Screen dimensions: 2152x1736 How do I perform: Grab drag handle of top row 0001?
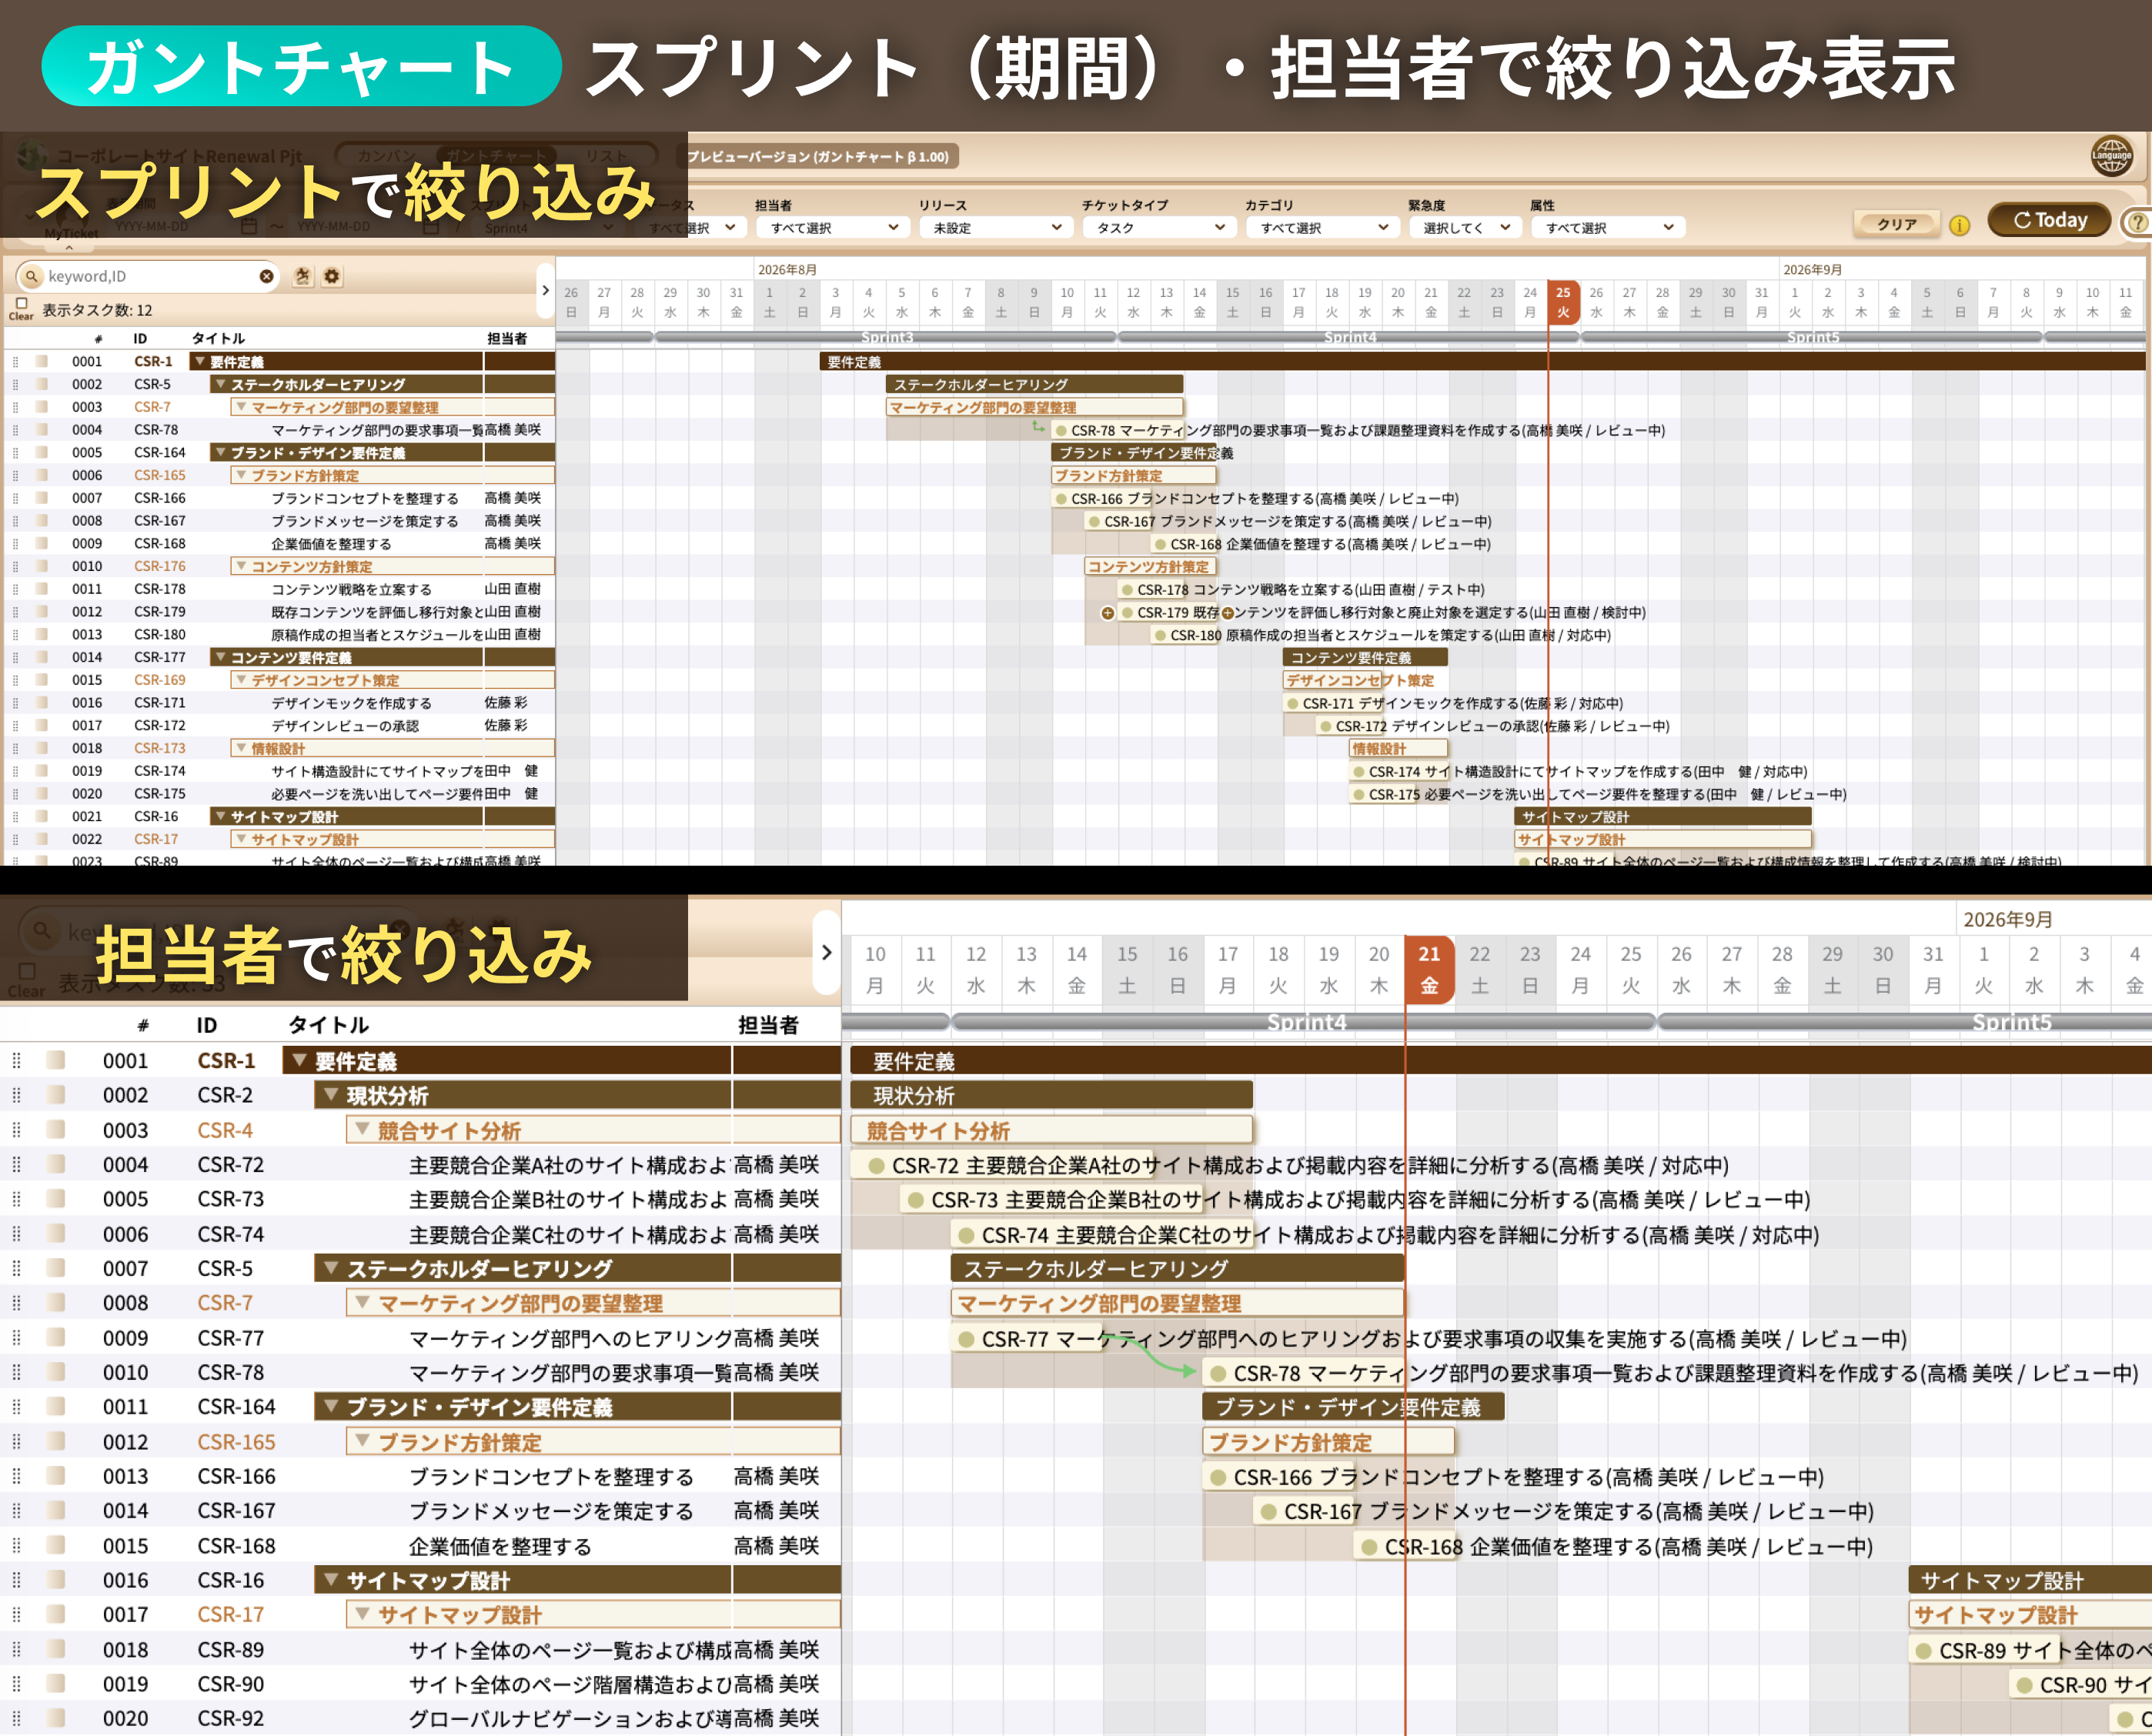[15, 362]
